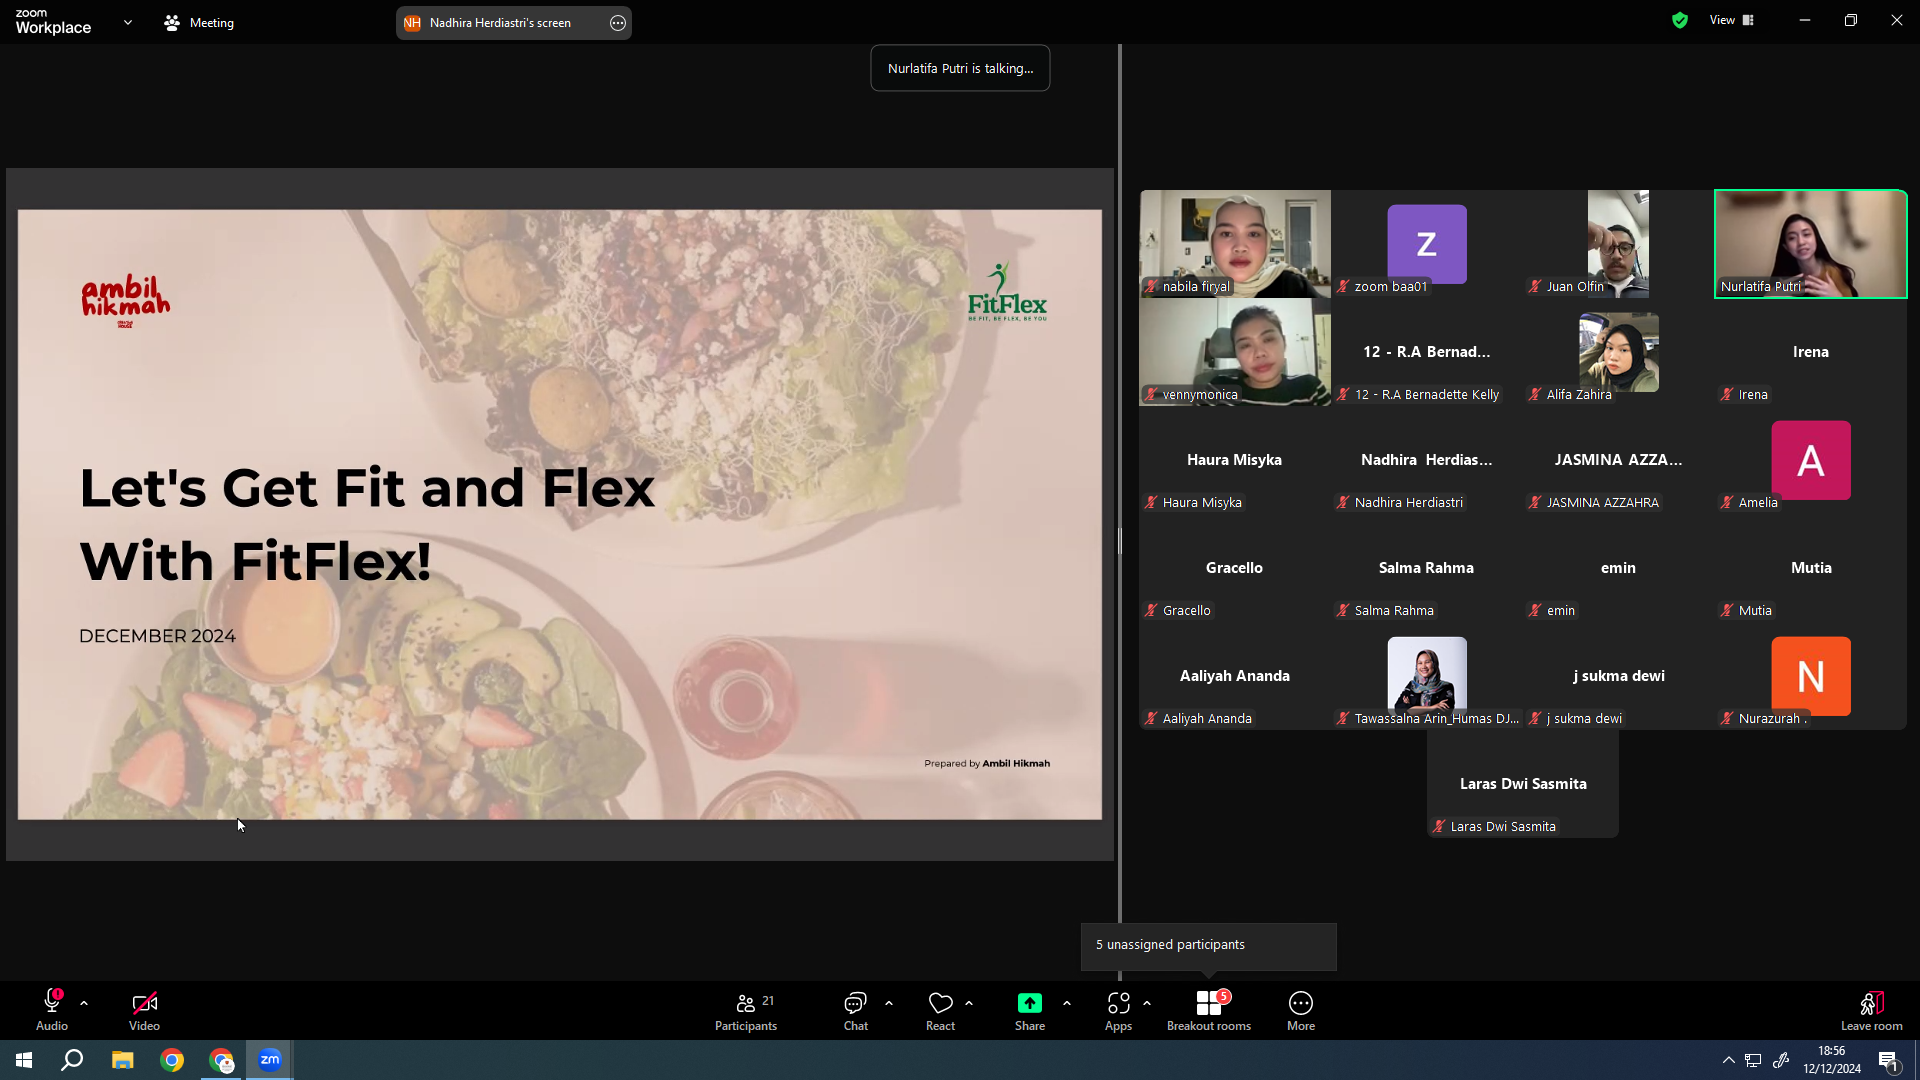
Task: Select the j sukma dewi tile
Action: (x=1619, y=676)
